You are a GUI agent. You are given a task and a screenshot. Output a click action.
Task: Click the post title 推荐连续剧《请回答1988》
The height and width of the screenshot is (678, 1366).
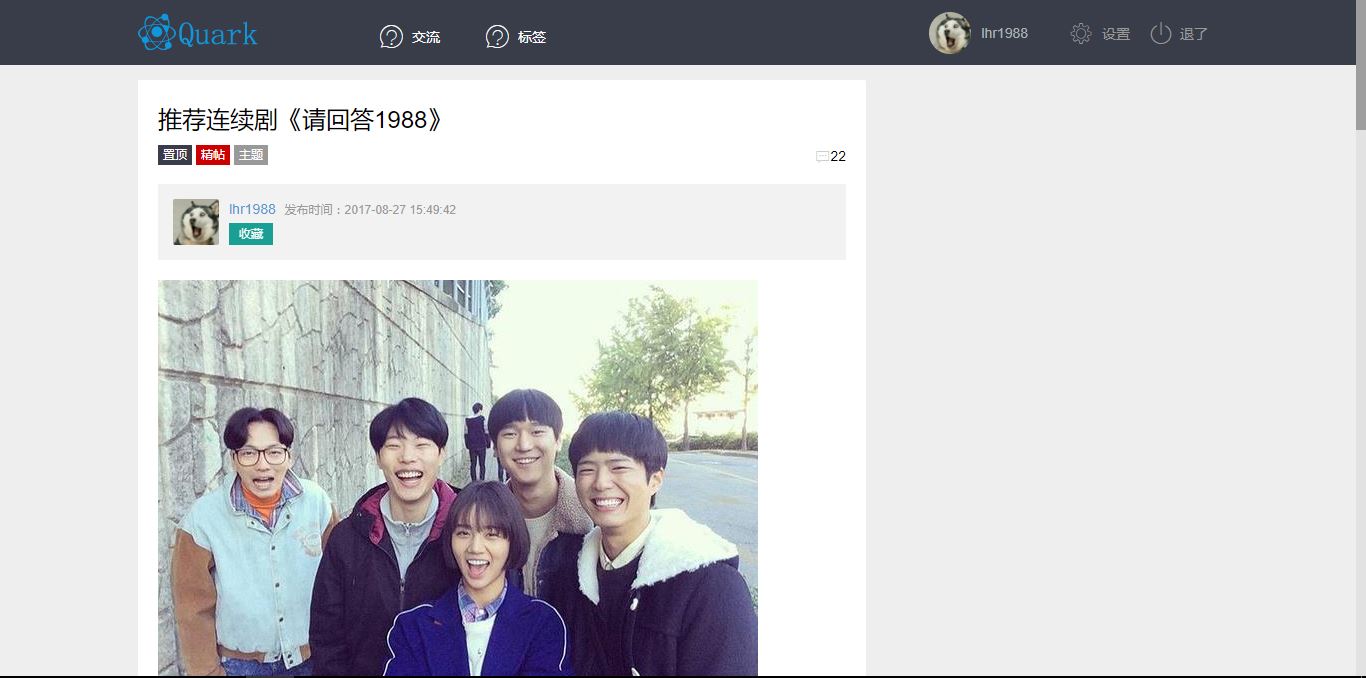coord(300,119)
